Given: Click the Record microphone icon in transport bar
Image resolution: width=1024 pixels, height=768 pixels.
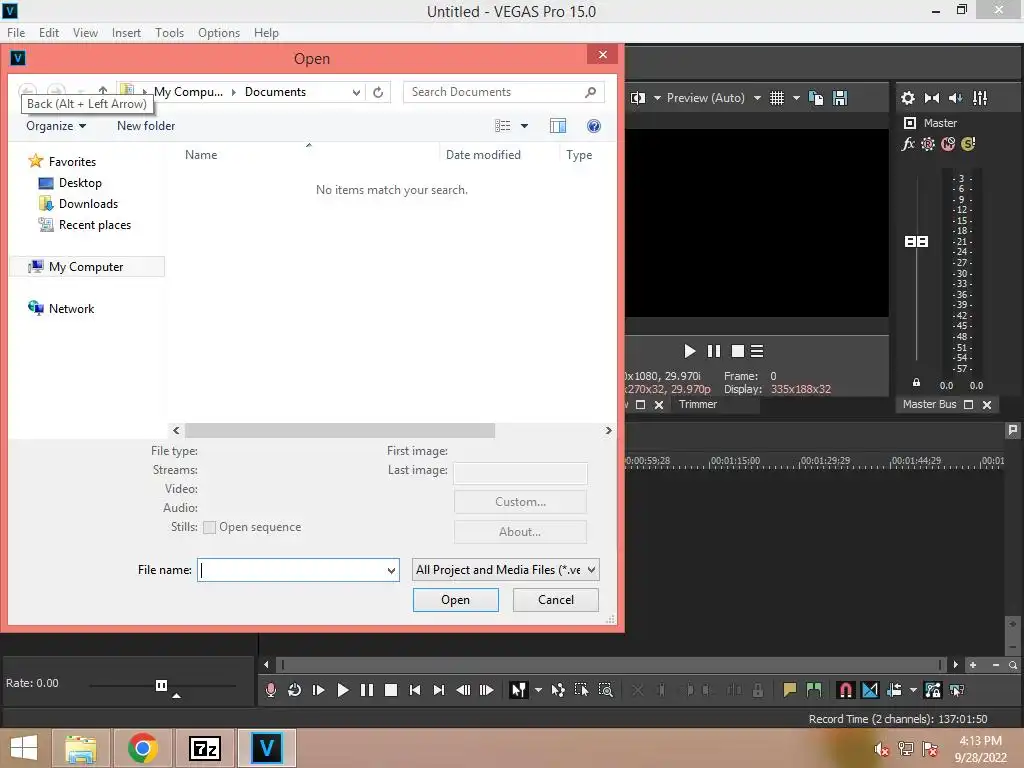Looking at the screenshot, I should pos(270,690).
